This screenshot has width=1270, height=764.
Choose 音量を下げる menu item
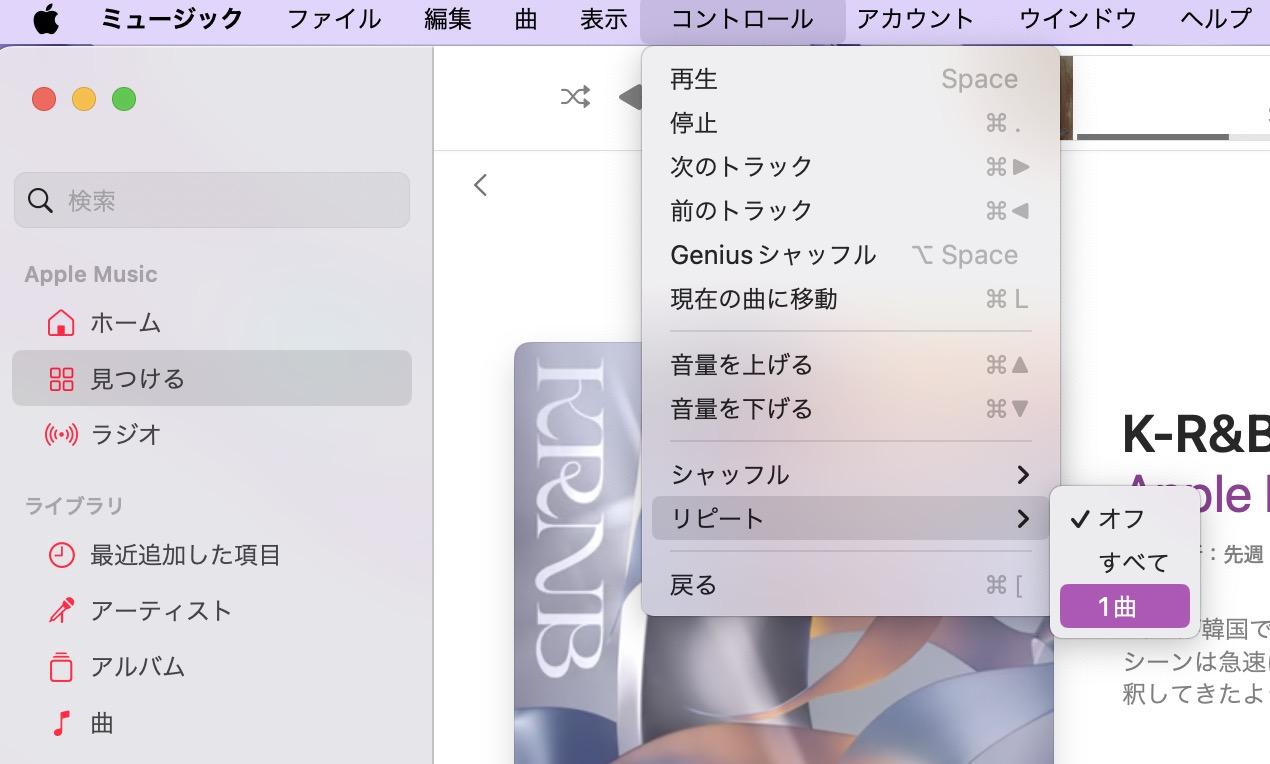850,409
